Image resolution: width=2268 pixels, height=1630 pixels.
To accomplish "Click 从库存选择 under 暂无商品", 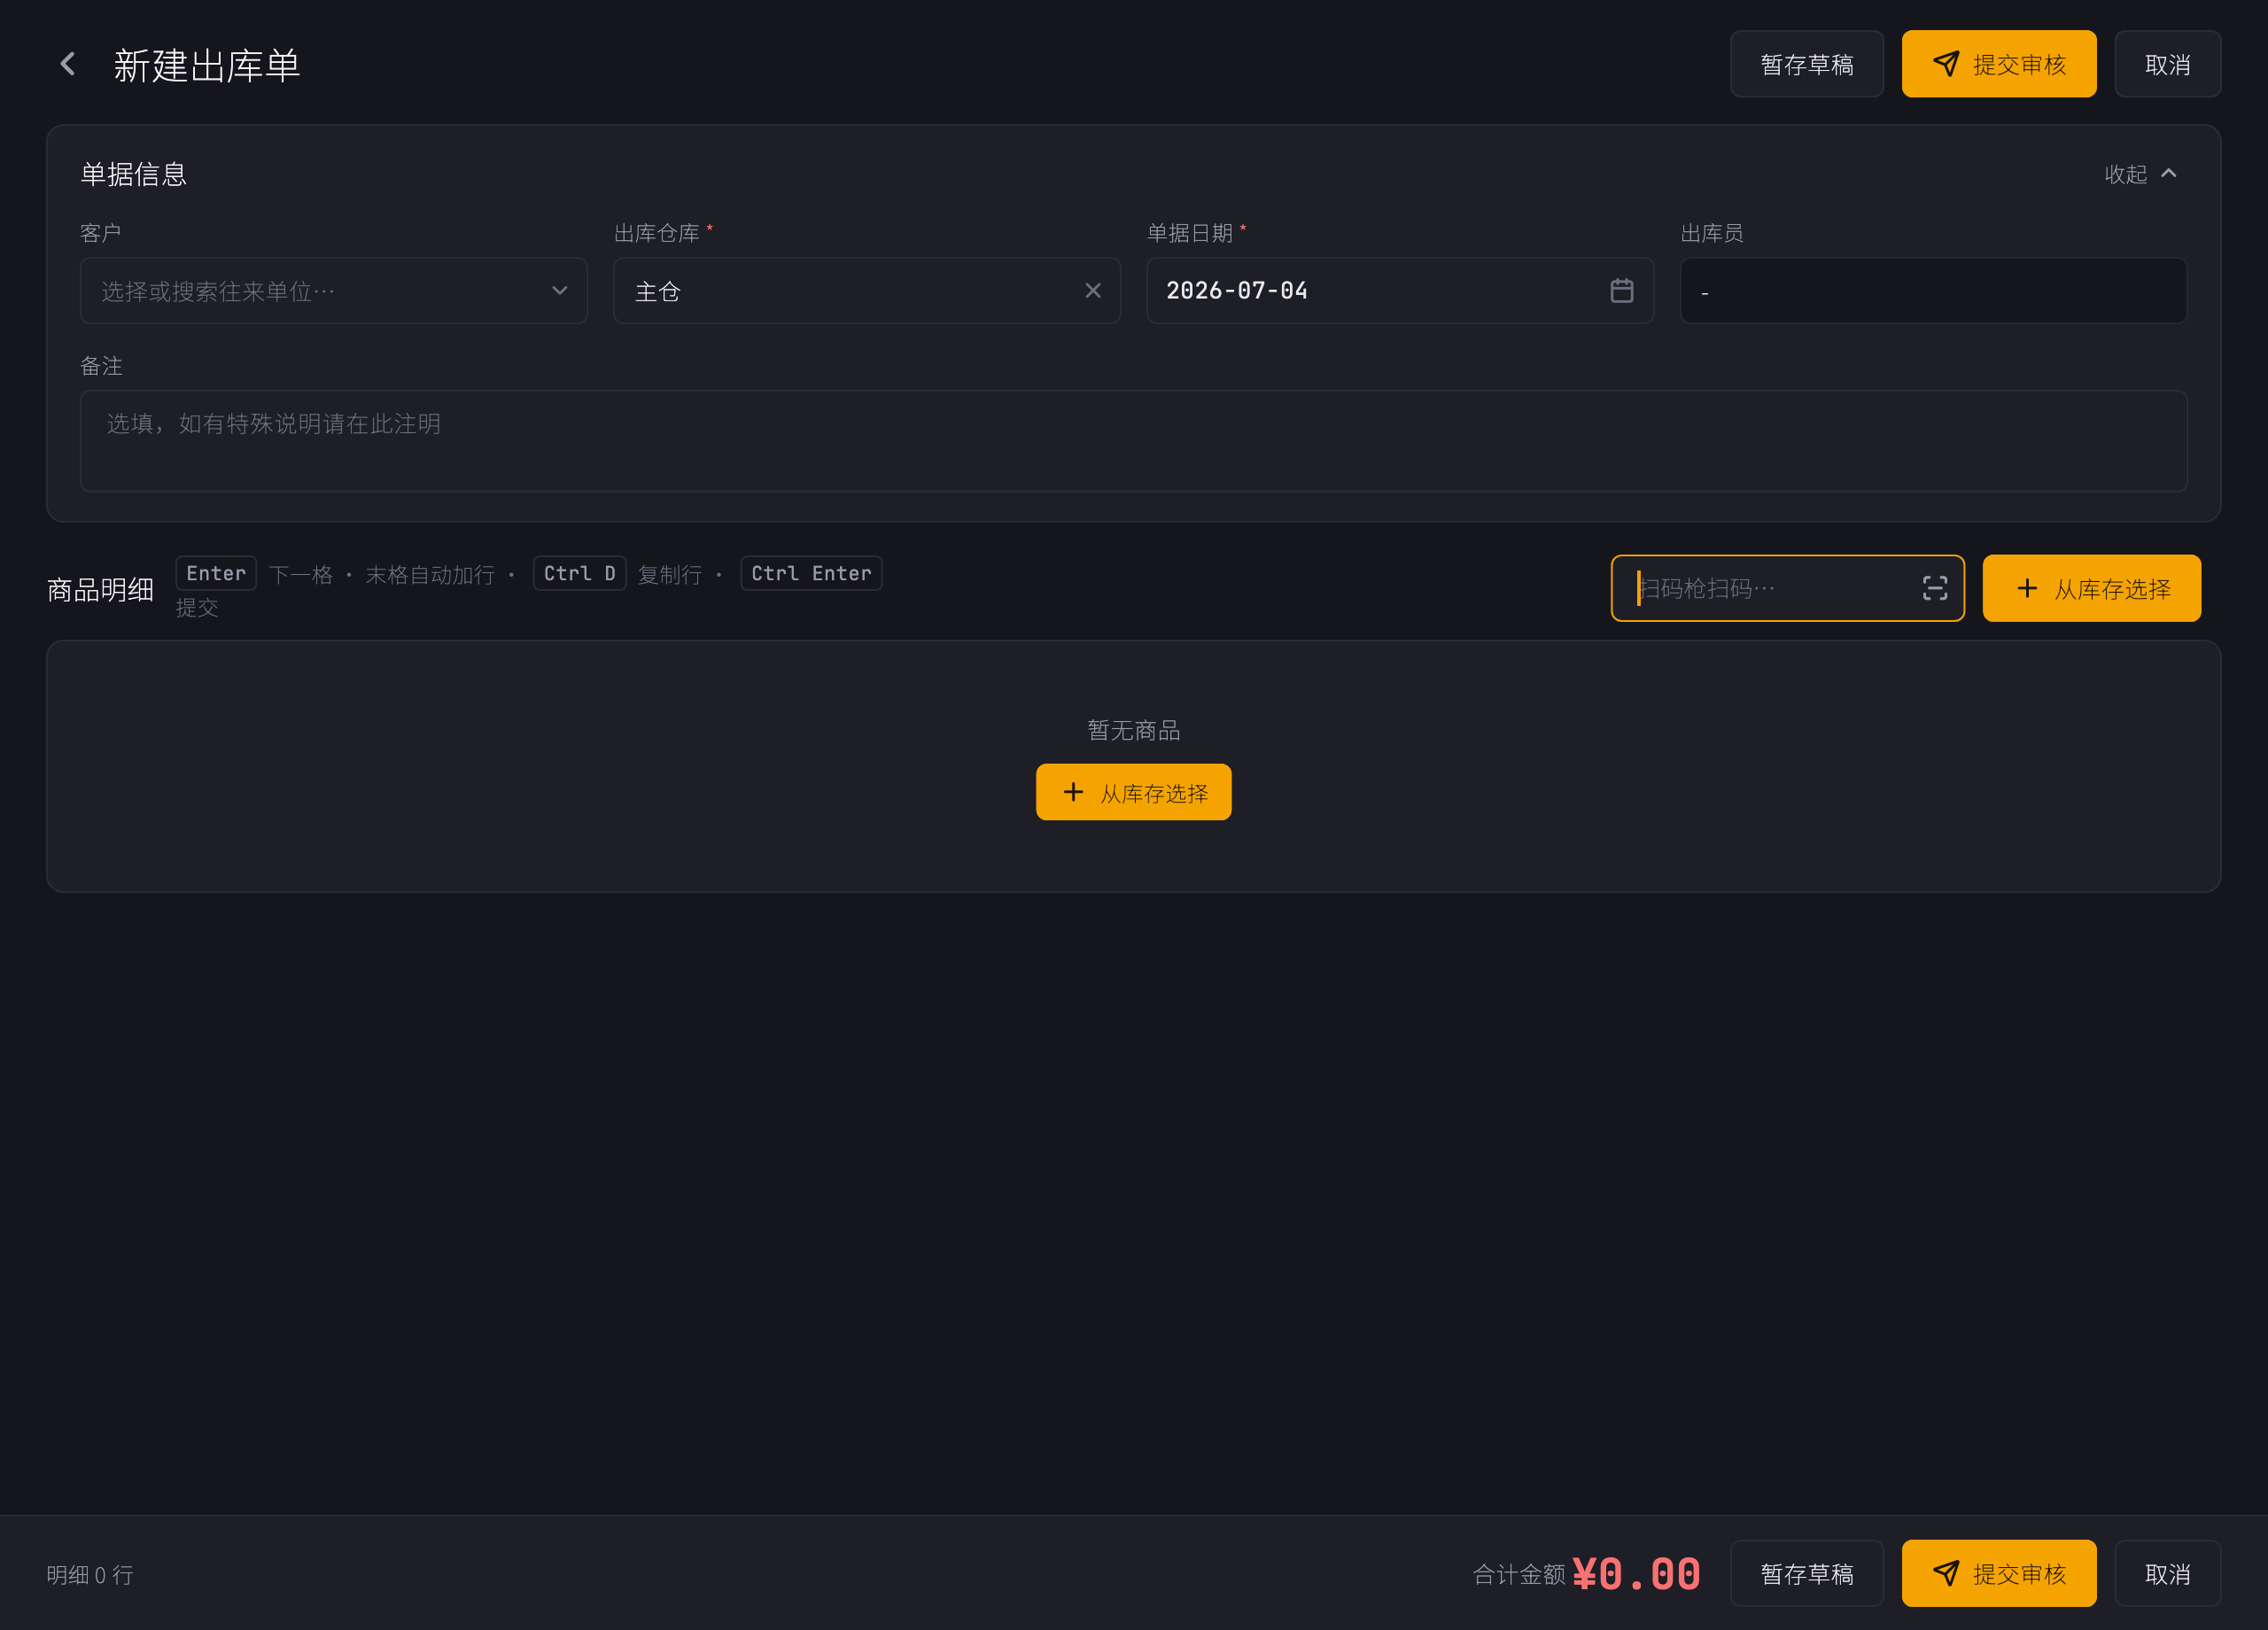I will coord(1133,793).
